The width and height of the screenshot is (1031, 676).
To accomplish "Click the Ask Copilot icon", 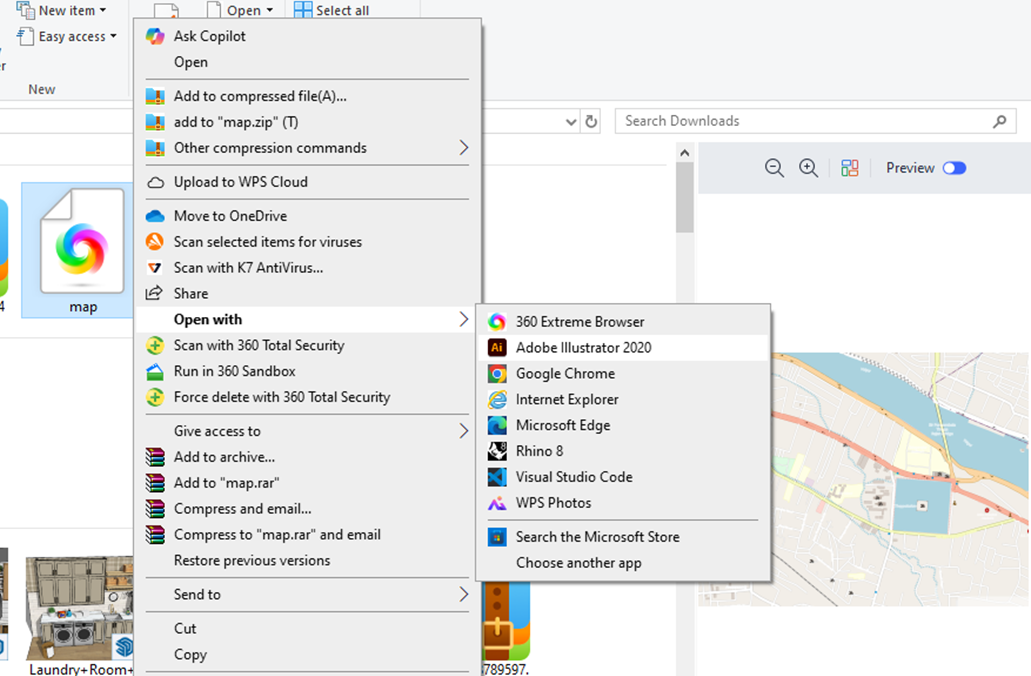I will click(x=155, y=36).
